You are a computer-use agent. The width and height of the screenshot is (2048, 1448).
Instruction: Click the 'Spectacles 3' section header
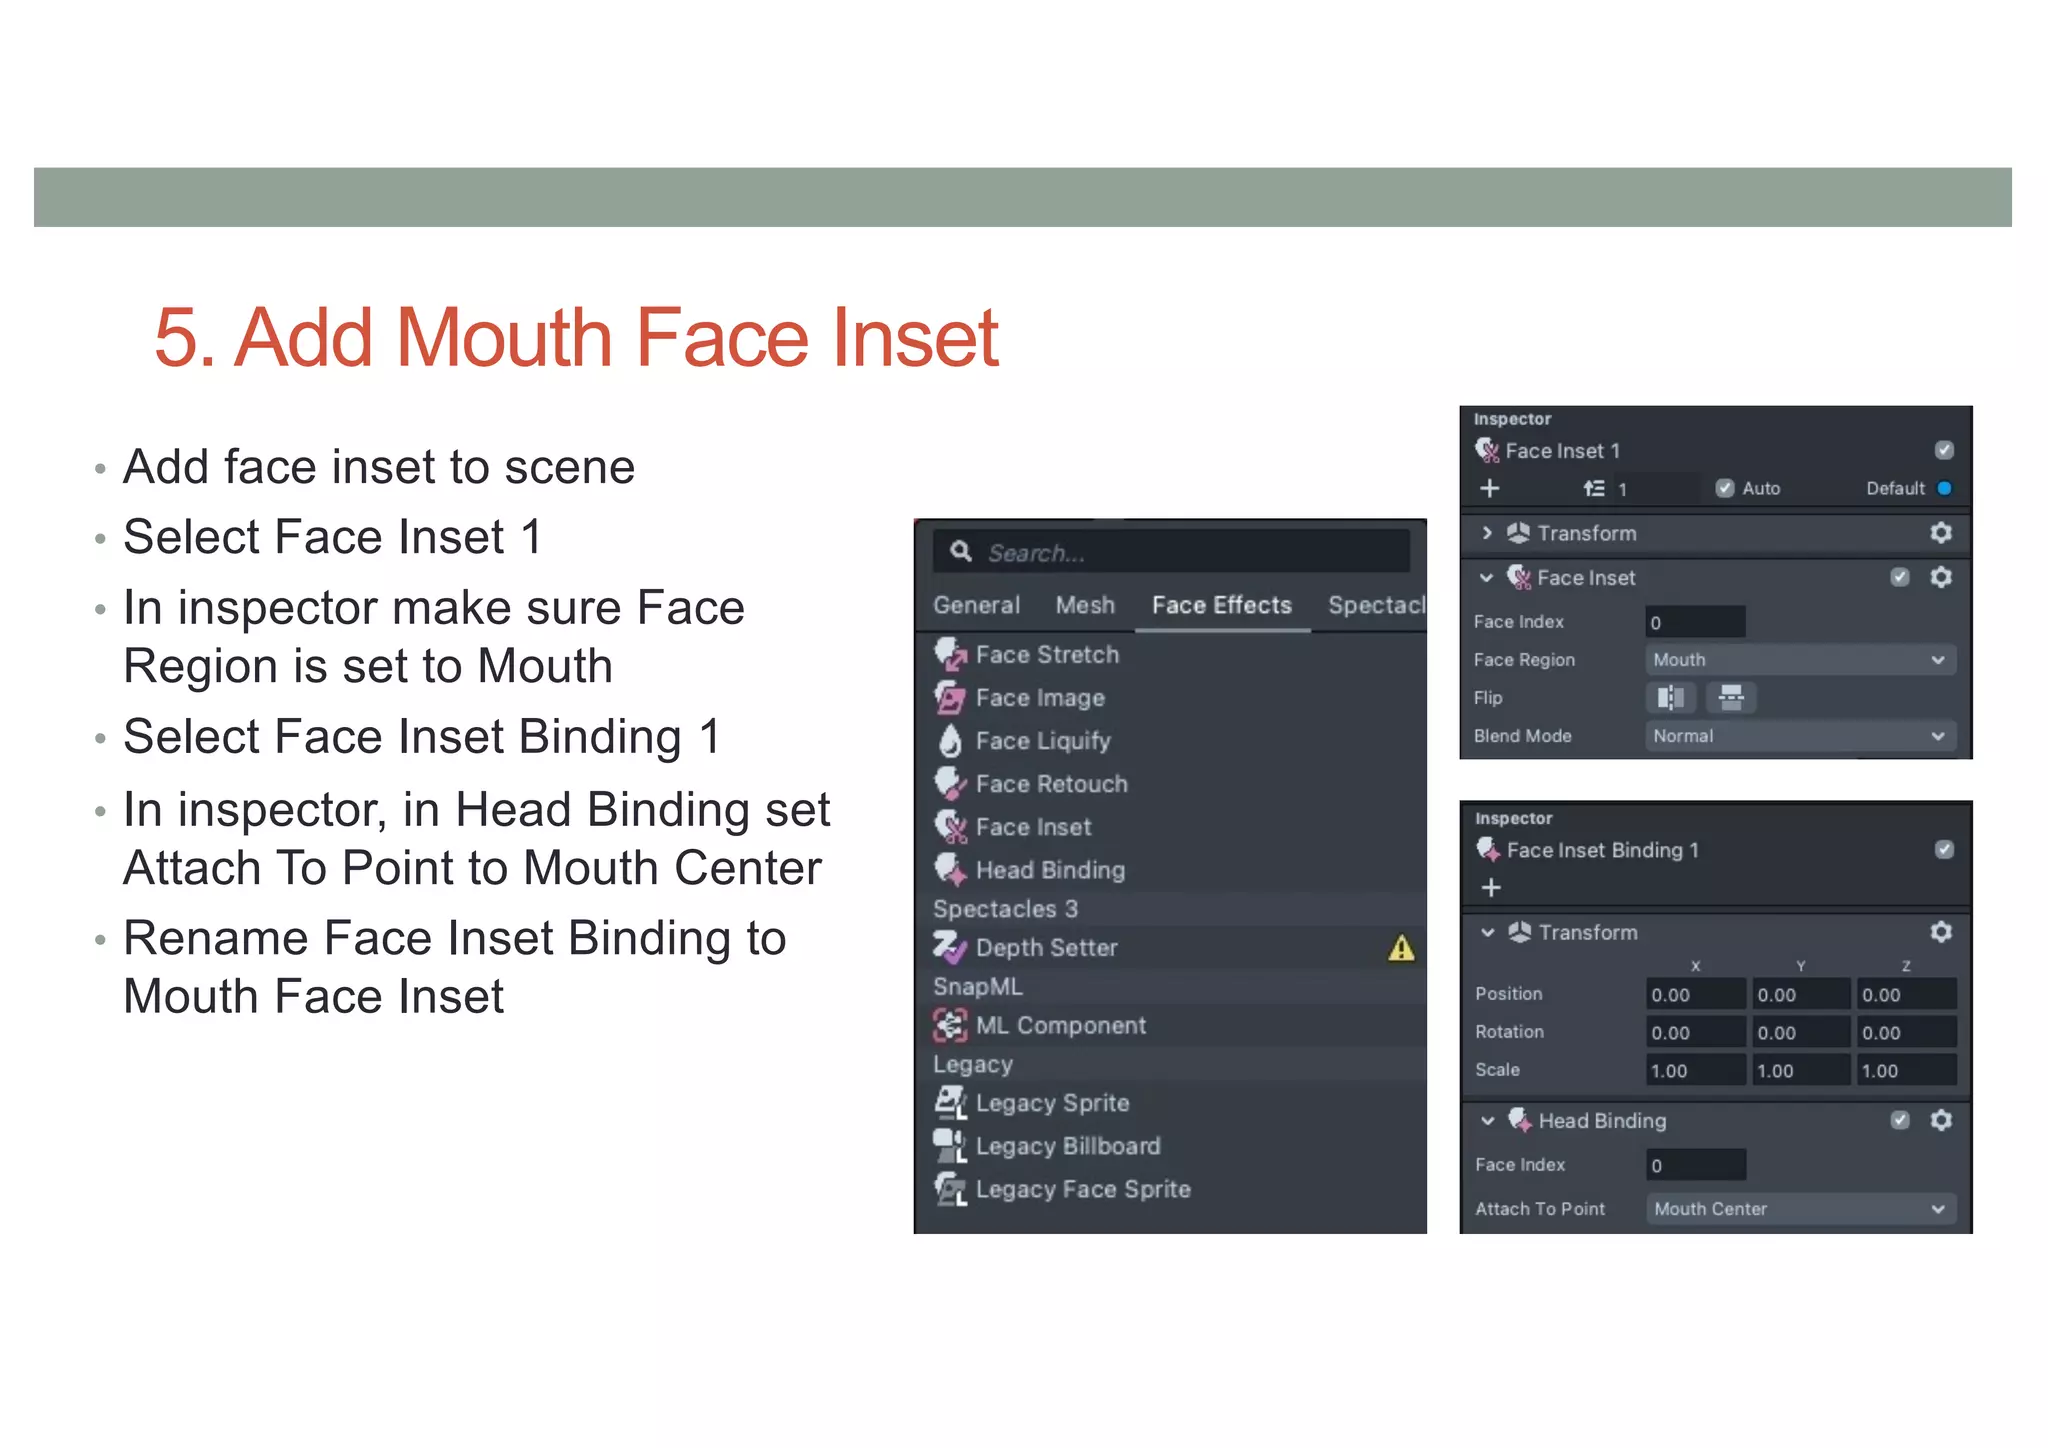(1005, 909)
